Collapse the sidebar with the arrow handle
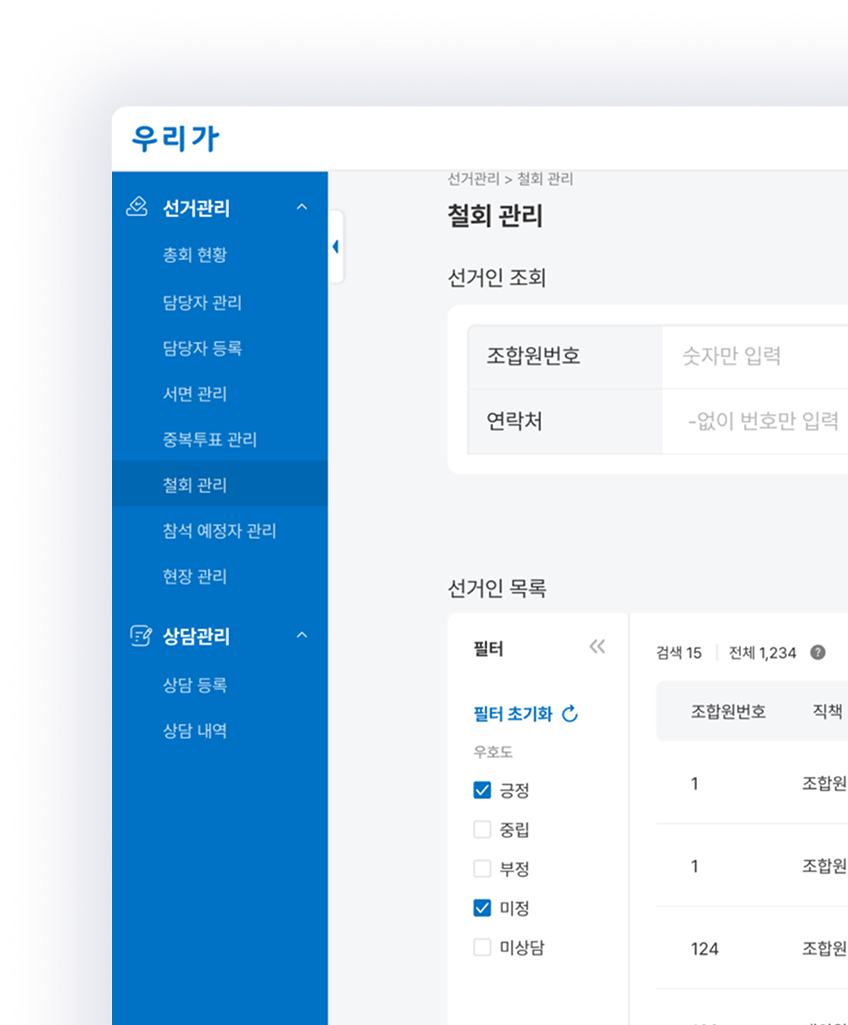Screen dimensions: 848x1025 [x=335, y=246]
